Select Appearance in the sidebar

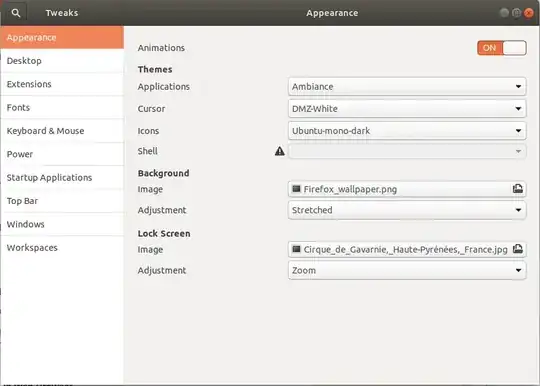point(62,37)
